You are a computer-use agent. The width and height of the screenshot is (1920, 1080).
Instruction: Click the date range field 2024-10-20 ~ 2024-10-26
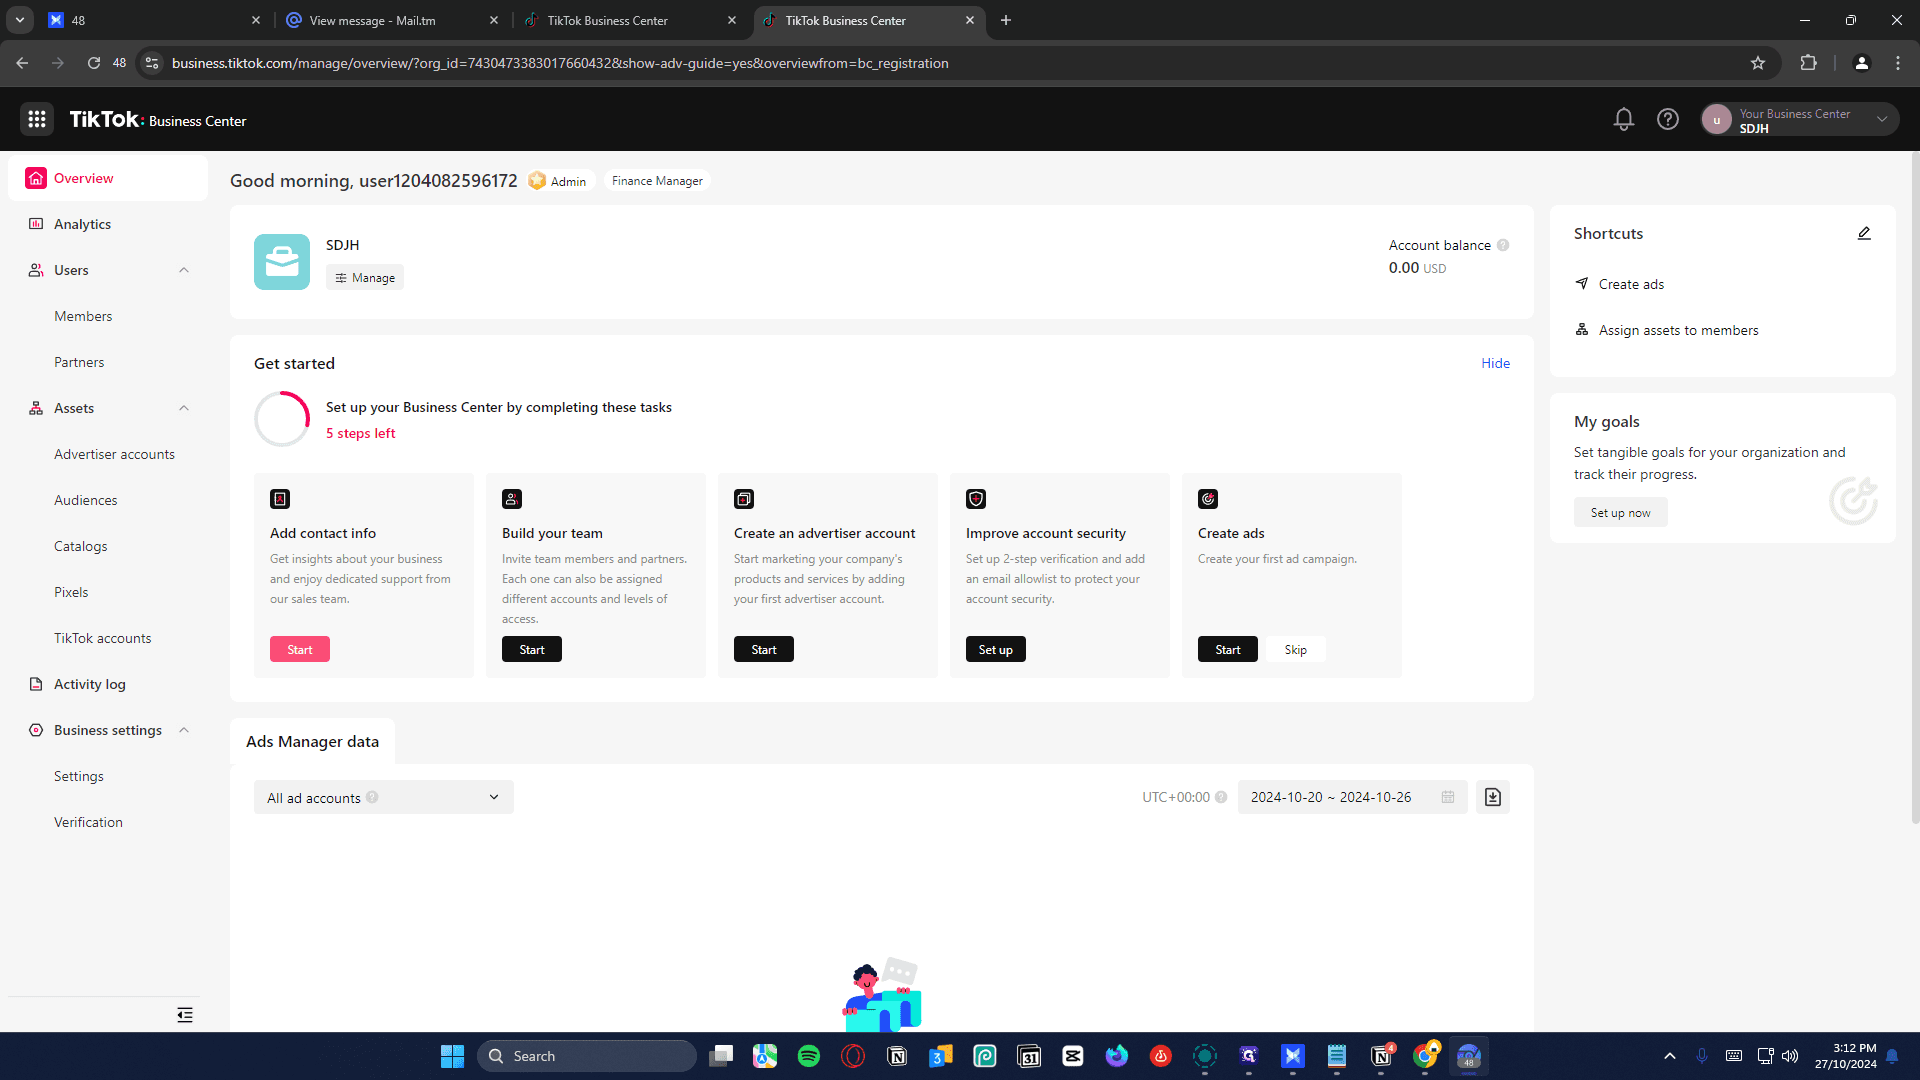[x=1352, y=797]
